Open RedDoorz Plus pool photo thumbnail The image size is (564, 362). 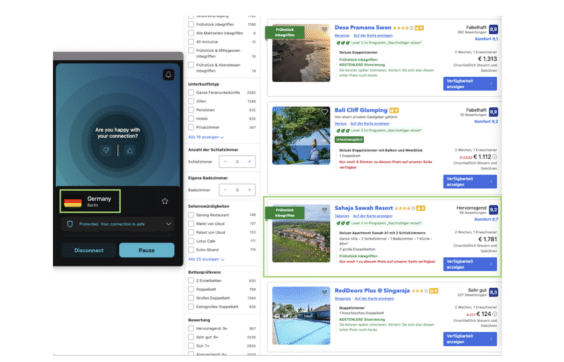click(301, 316)
